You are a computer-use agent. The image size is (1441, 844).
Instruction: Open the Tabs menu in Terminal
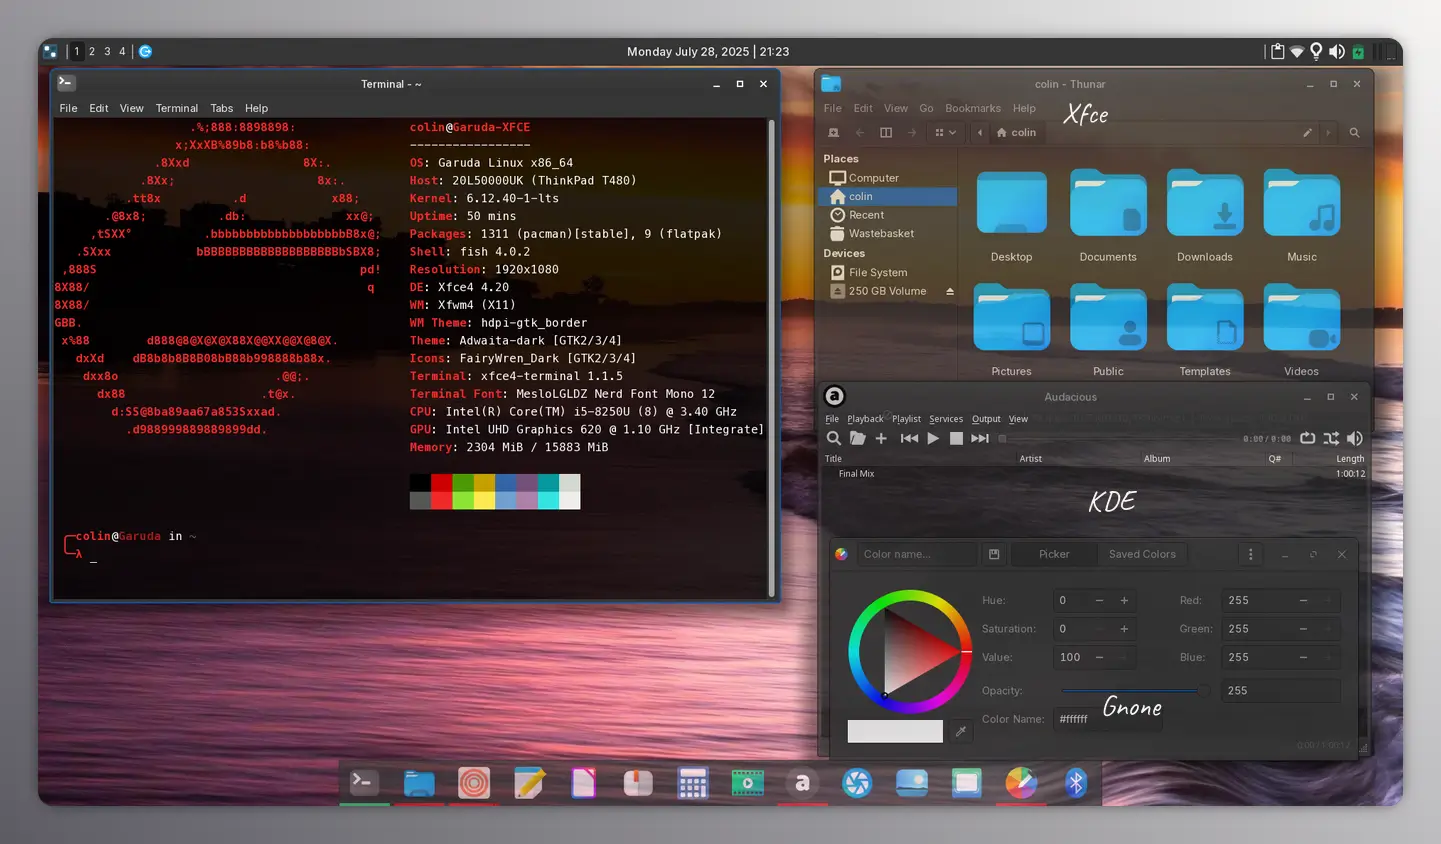(221, 108)
